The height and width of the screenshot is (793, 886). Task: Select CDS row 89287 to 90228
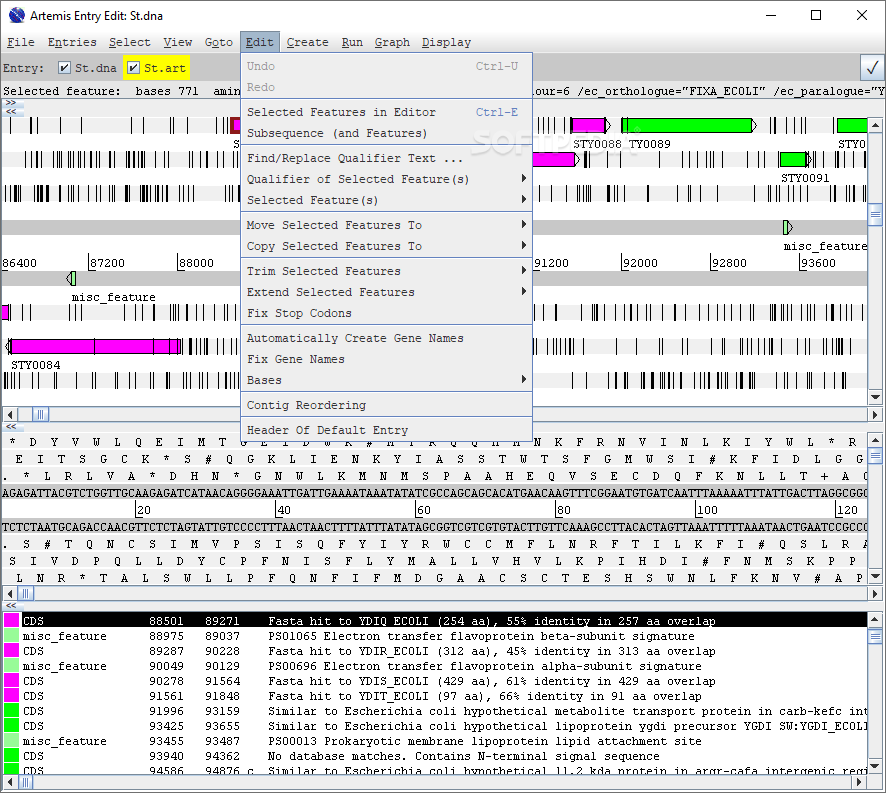[x=435, y=651]
